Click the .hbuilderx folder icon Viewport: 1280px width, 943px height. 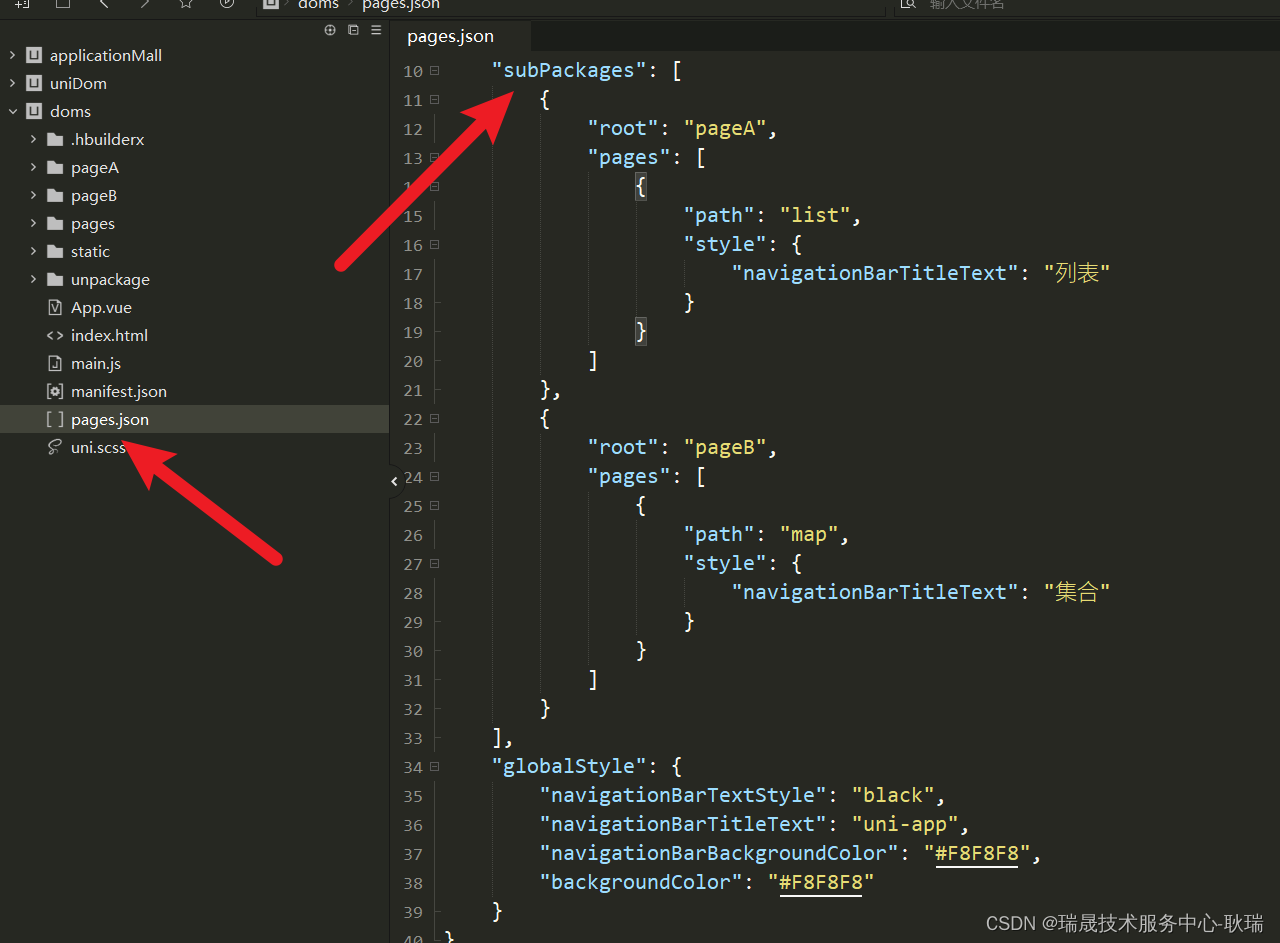click(x=55, y=140)
